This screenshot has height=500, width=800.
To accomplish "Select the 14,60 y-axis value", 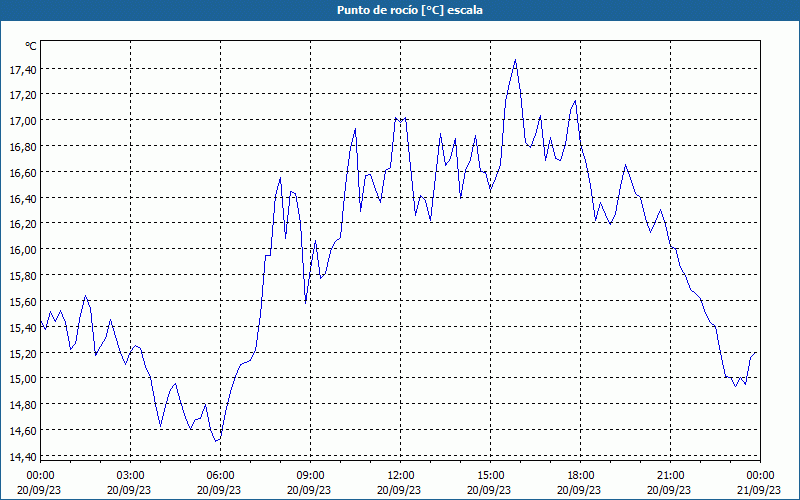I will pos(23,431).
